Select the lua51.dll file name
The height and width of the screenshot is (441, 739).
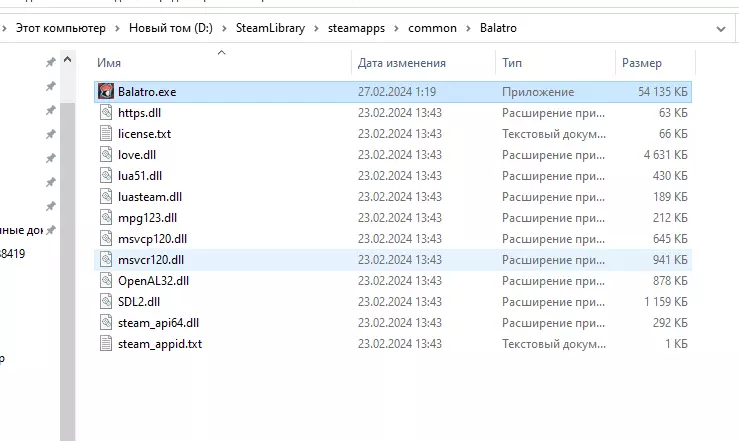click(140, 175)
